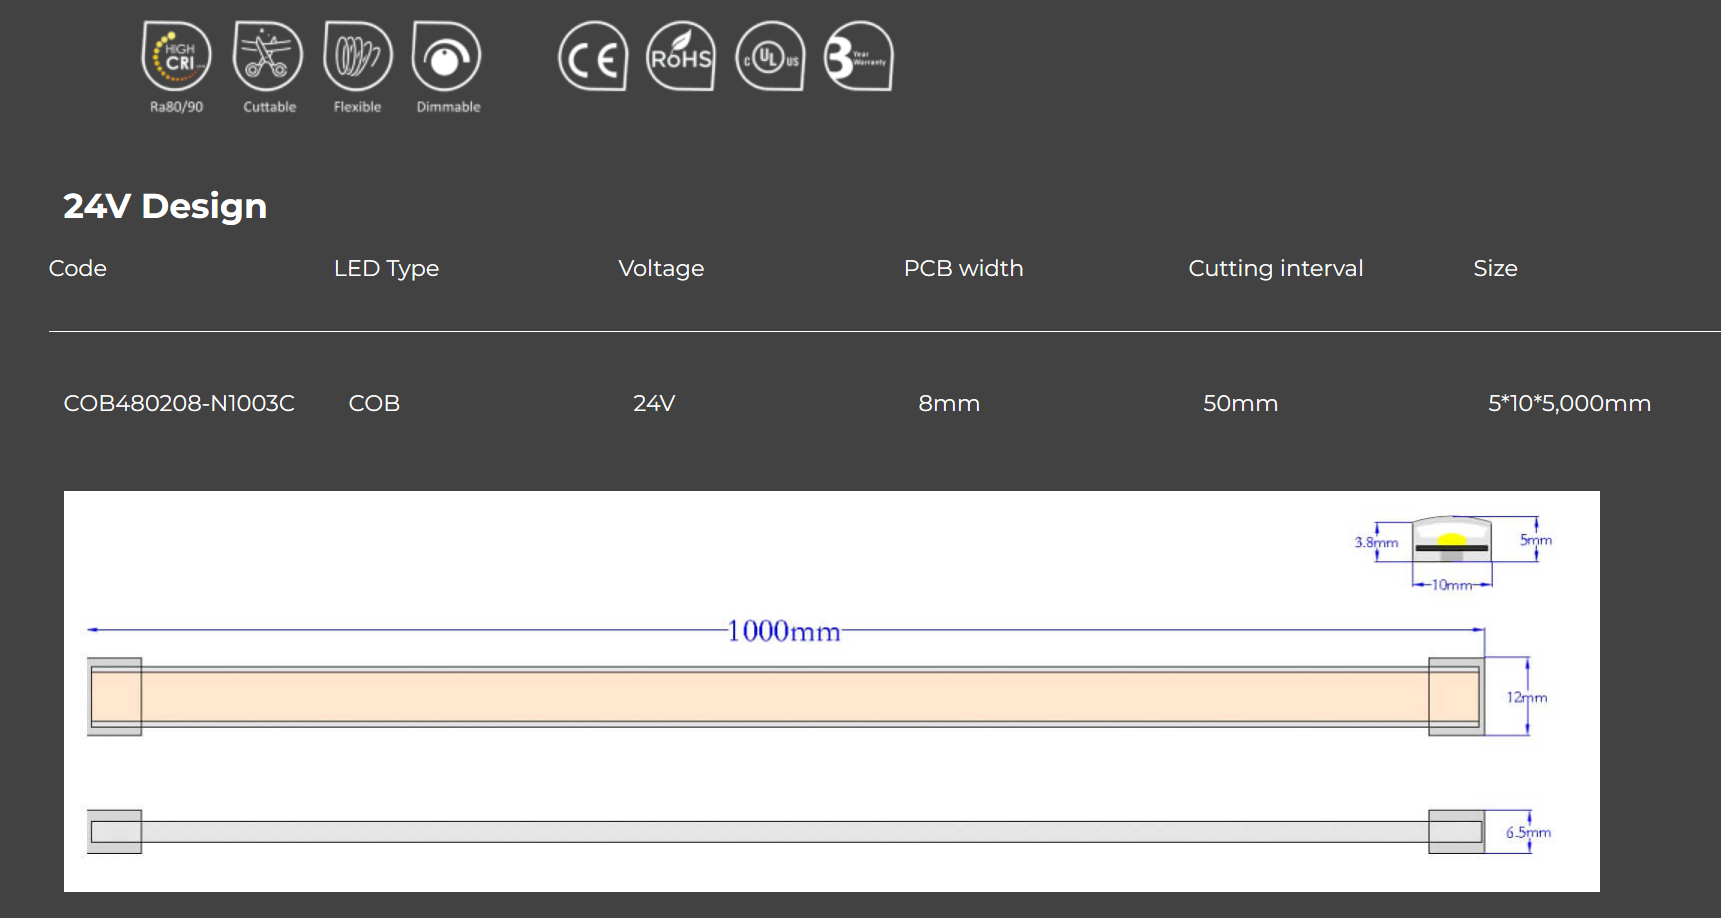1721x918 pixels.
Task: Click the Cutting interval column header
Action: pyautogui.click(x=1275, y=269)
